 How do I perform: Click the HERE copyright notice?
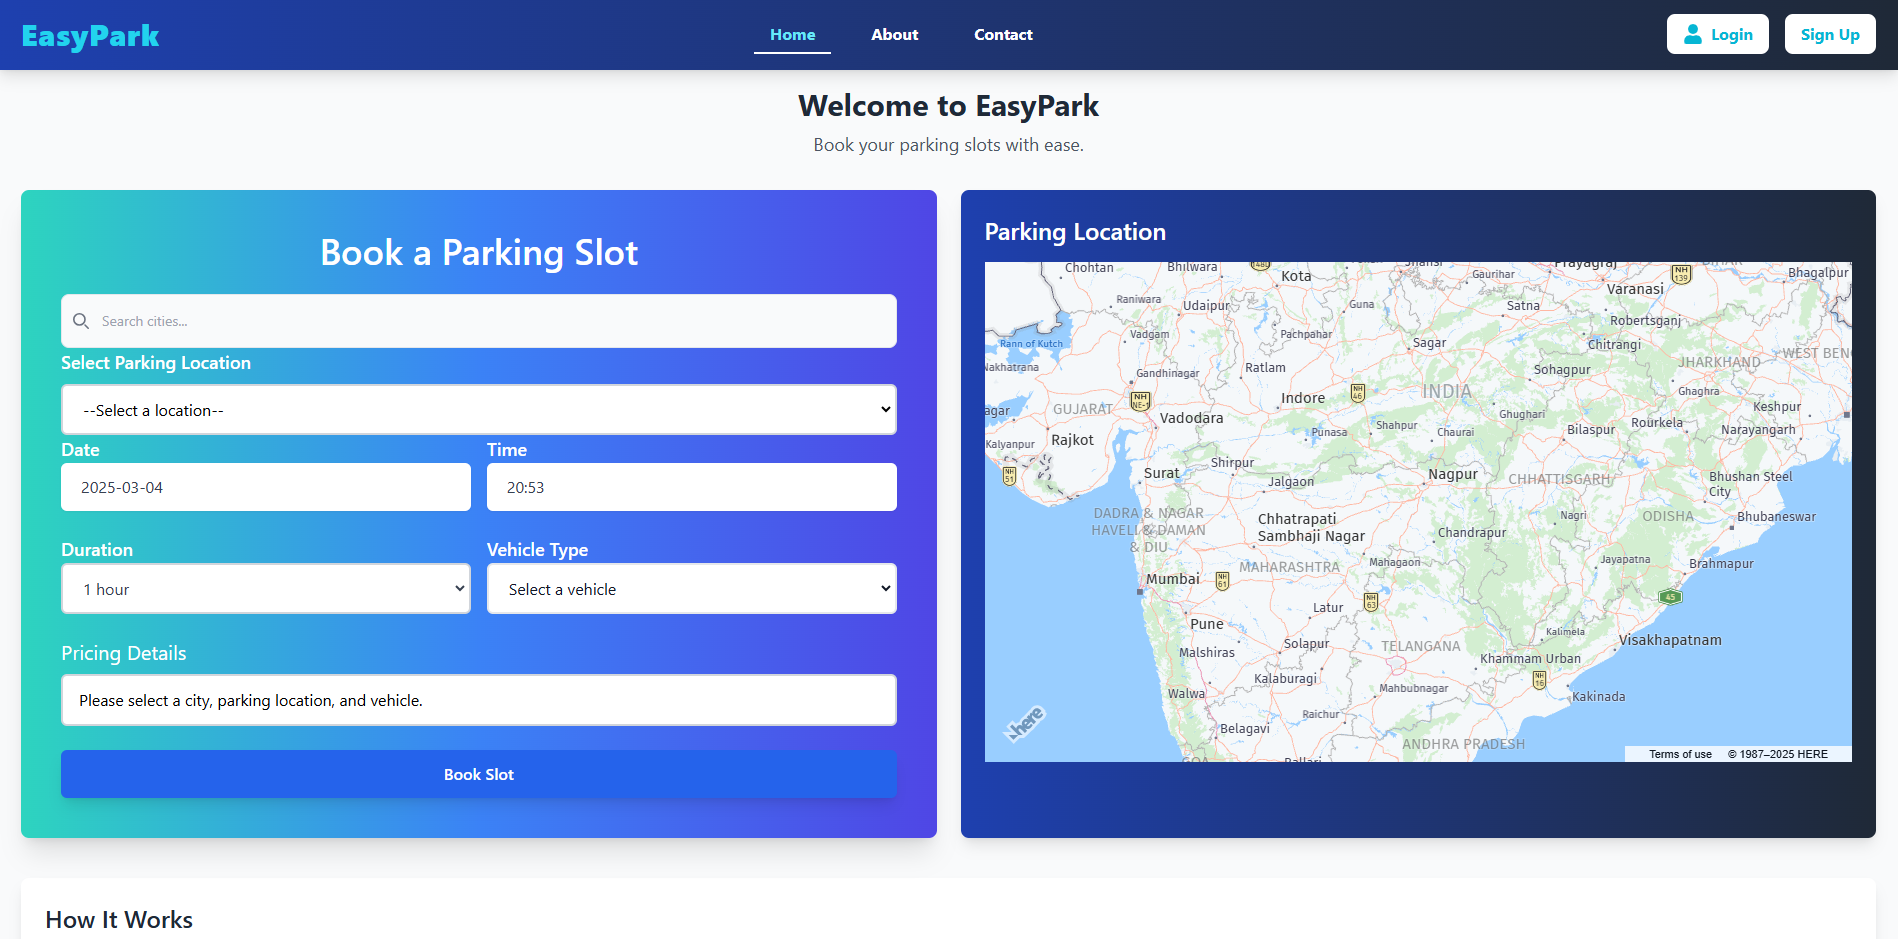pos(1778,754)
